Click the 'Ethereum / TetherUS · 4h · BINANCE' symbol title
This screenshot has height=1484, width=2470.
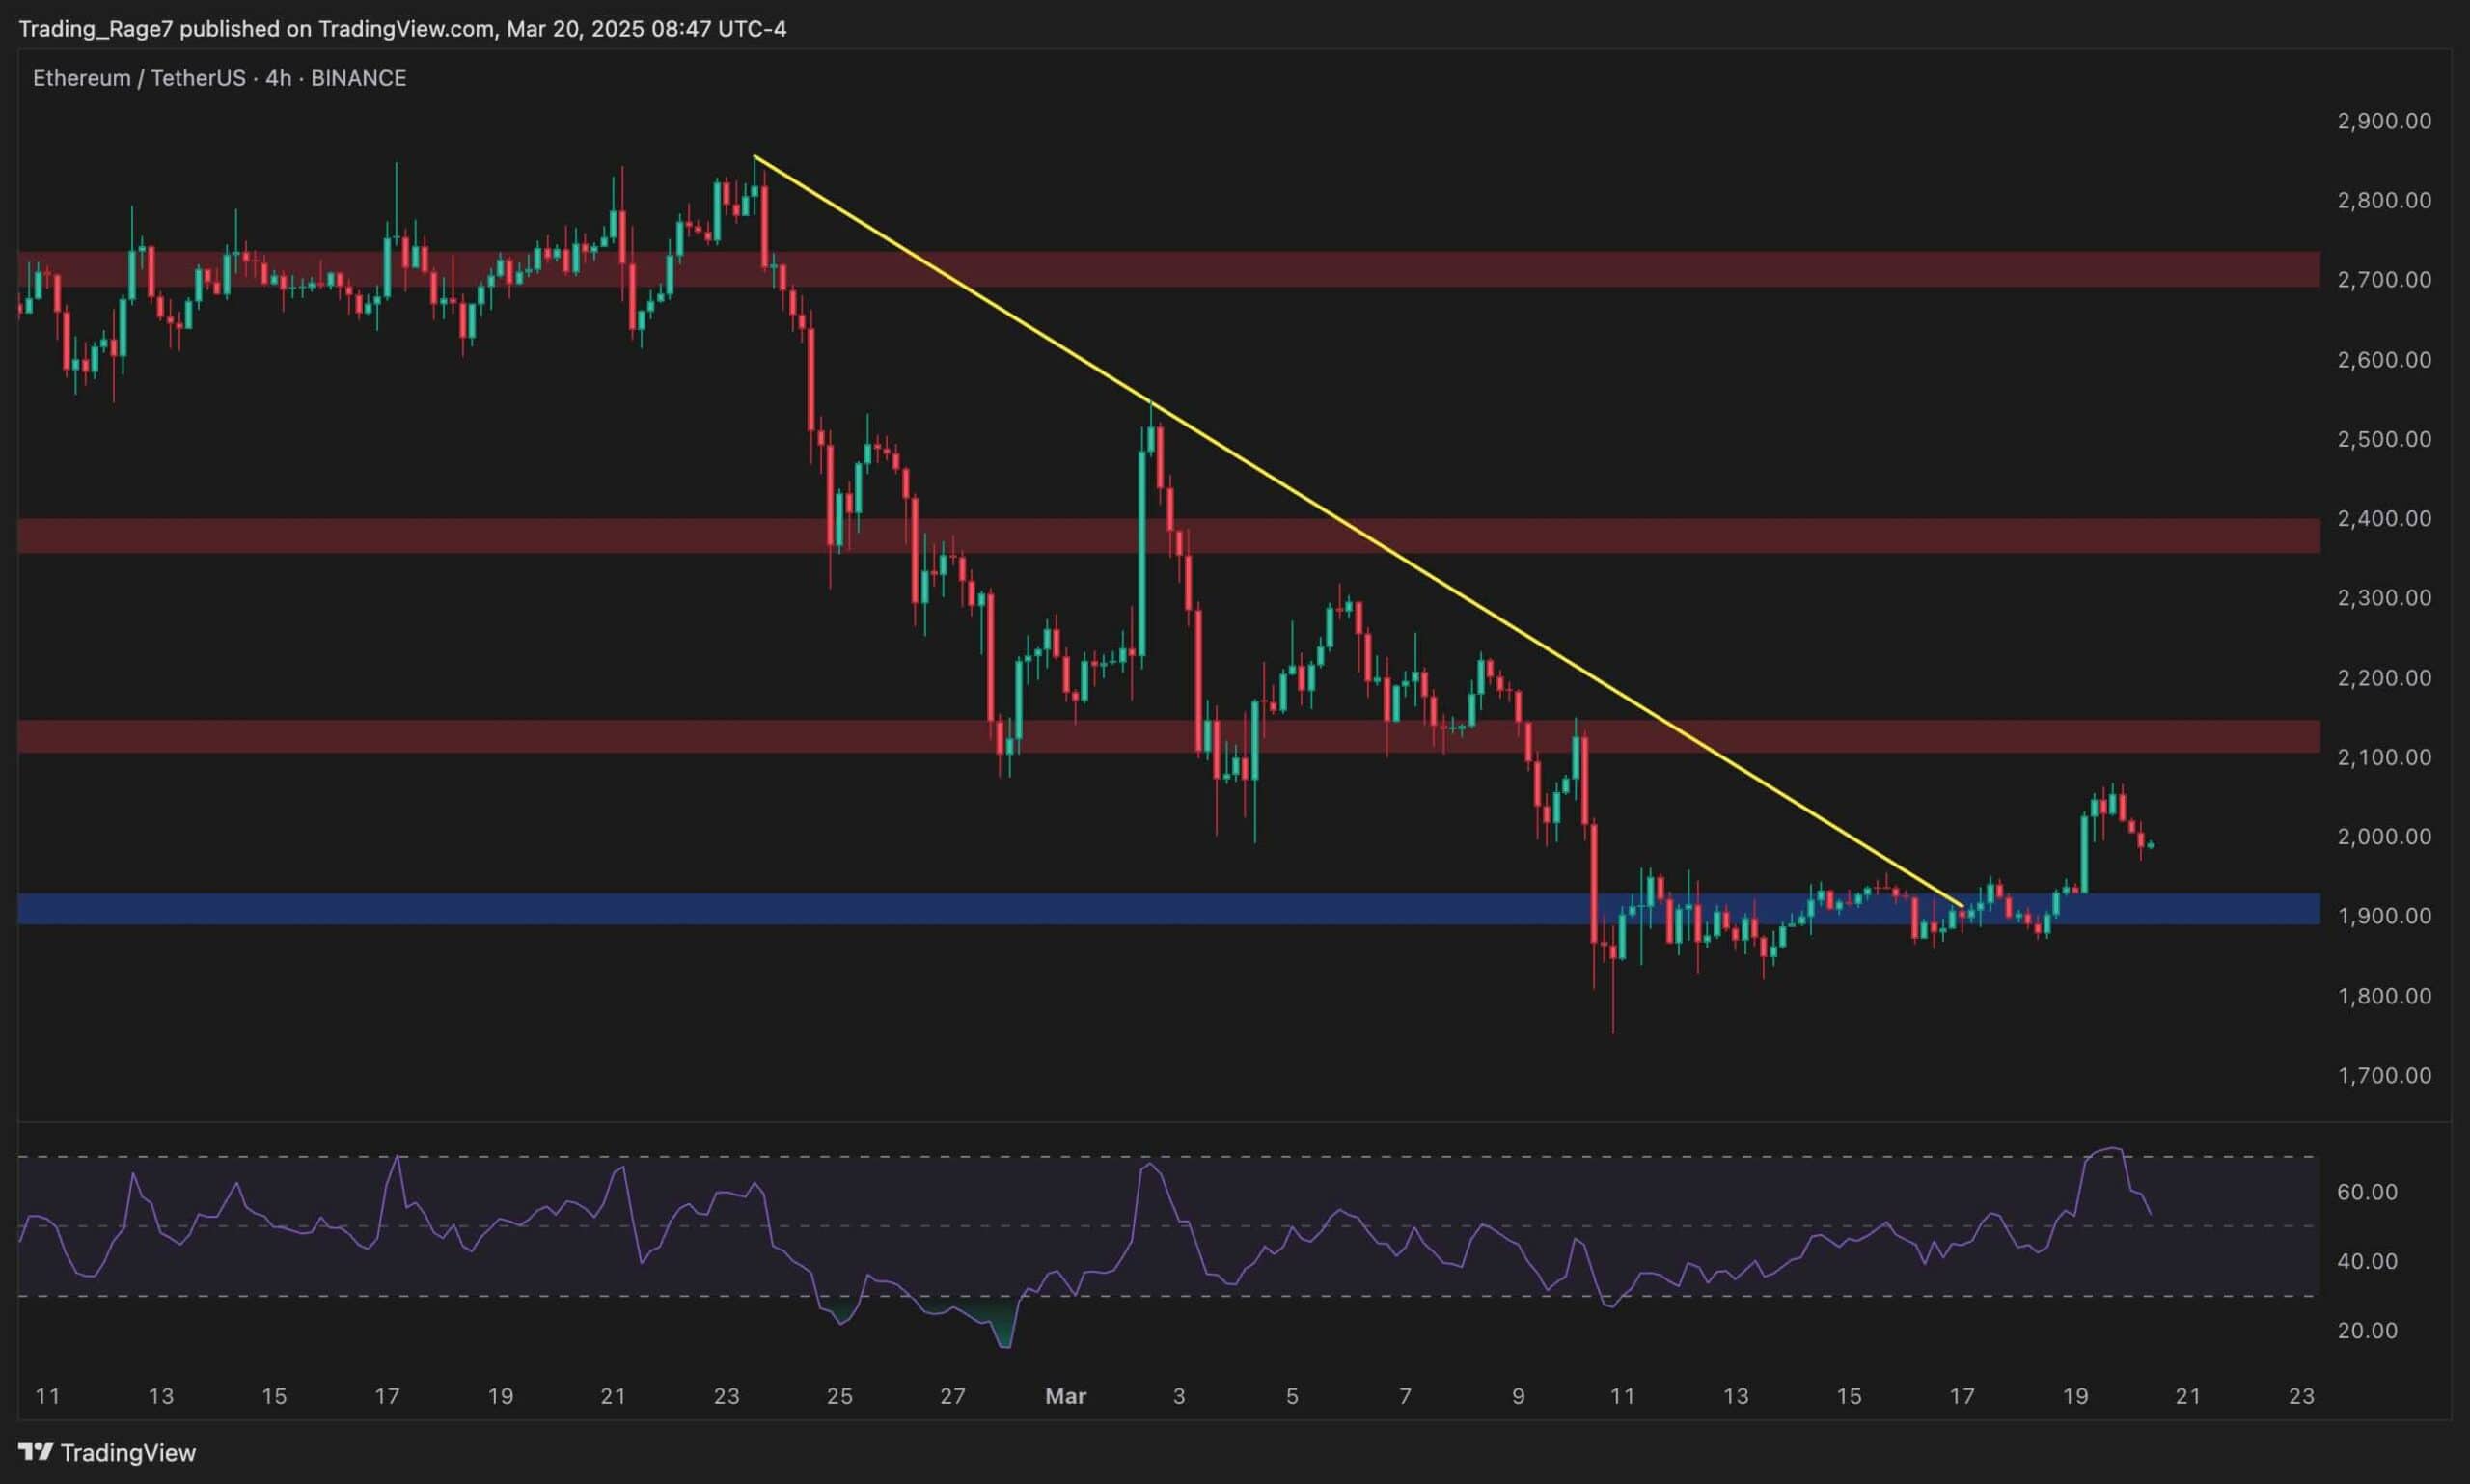pyautogui.click(x=220, y=78)
